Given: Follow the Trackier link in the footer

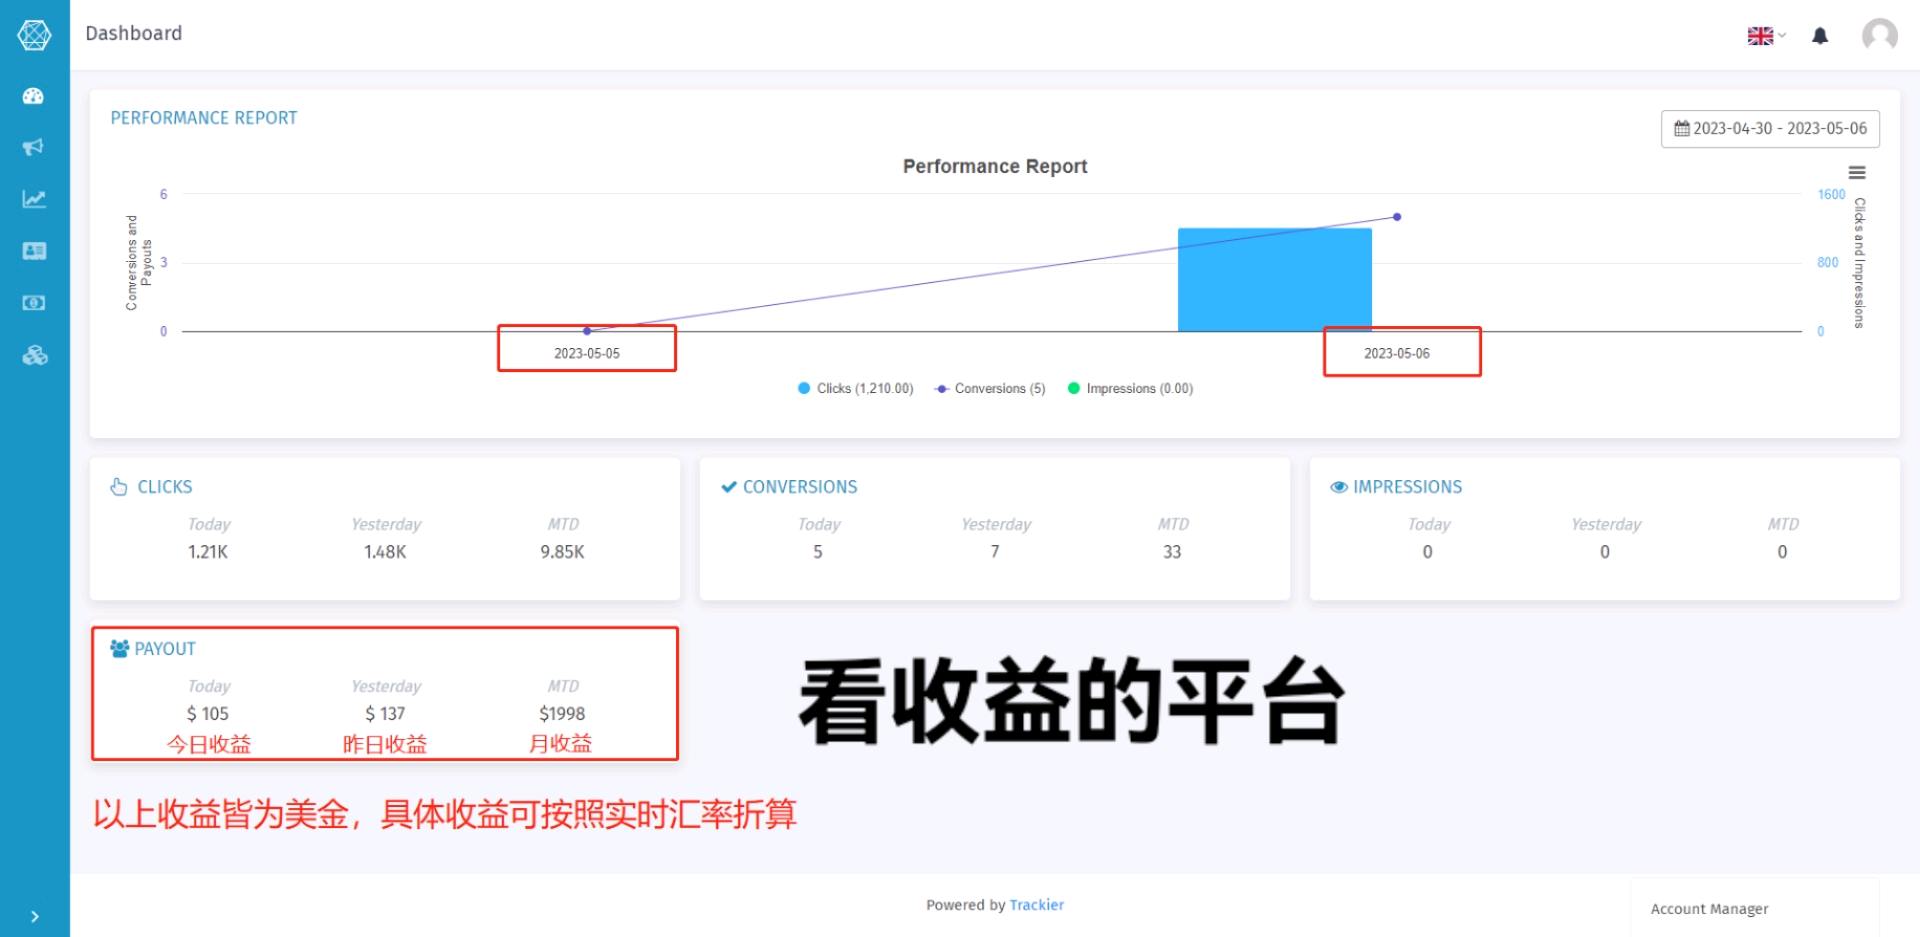Looking at the screenshot, I should coord(1036,905).
